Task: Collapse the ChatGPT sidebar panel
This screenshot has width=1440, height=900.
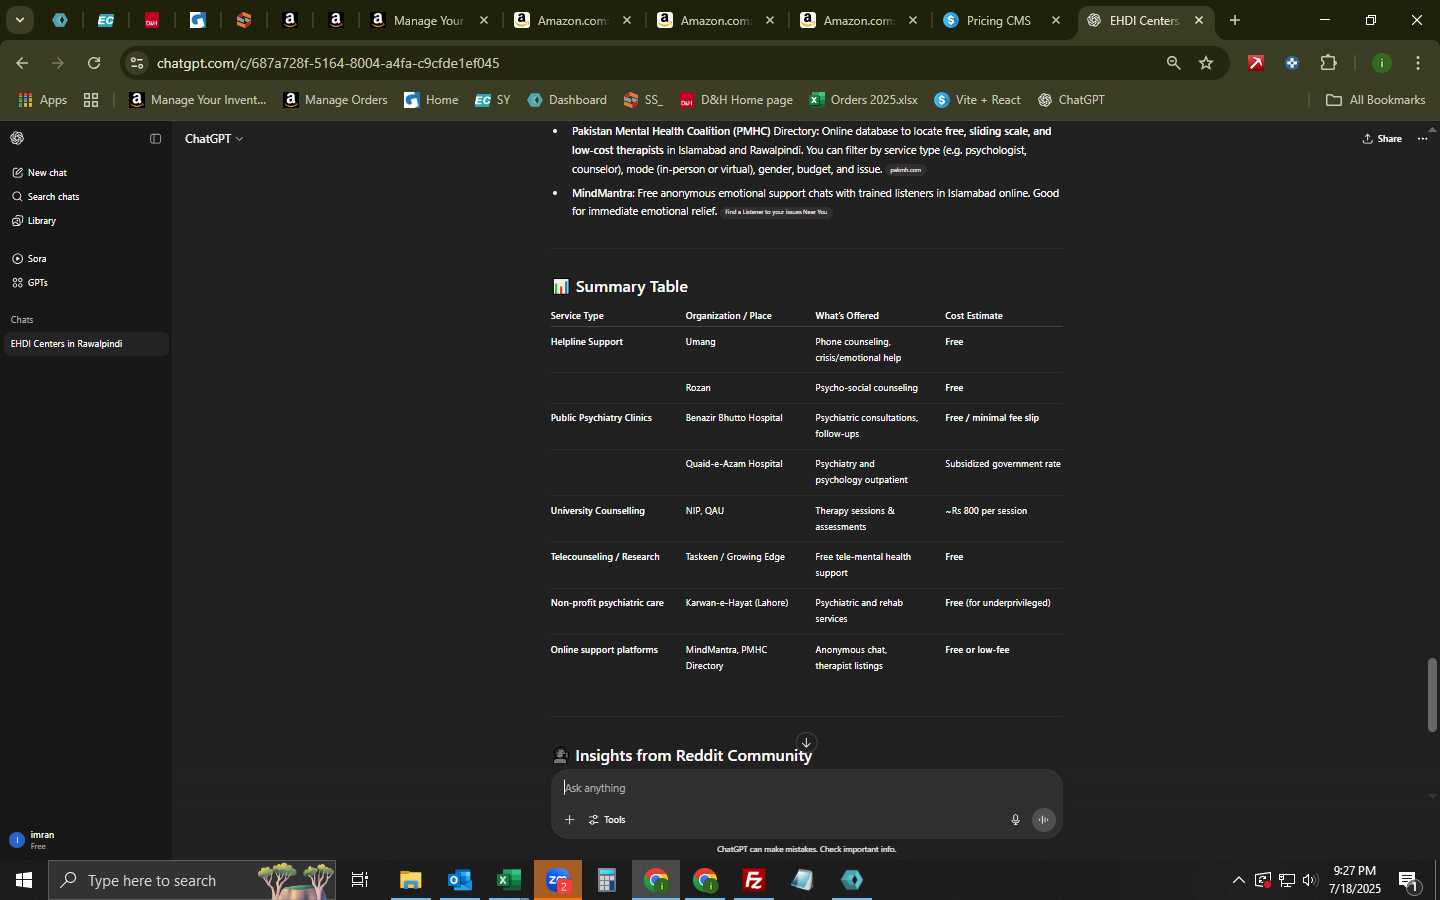Action: click(155, 139)
